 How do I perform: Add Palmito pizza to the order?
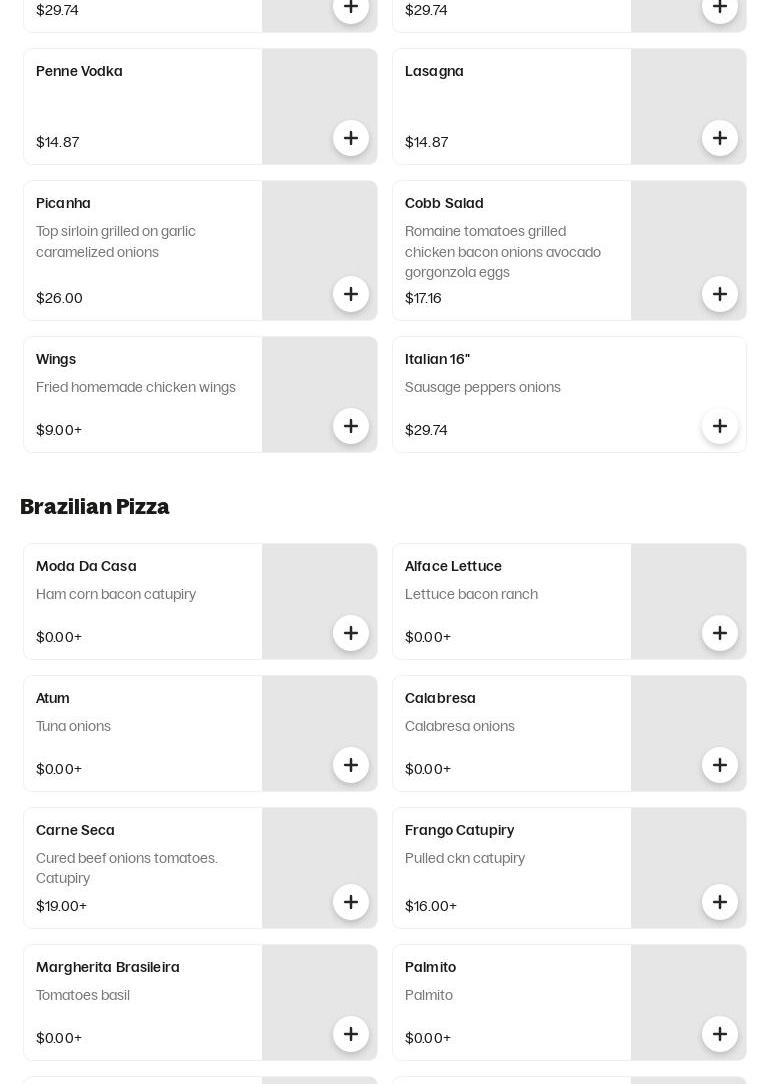(720, 1035)
